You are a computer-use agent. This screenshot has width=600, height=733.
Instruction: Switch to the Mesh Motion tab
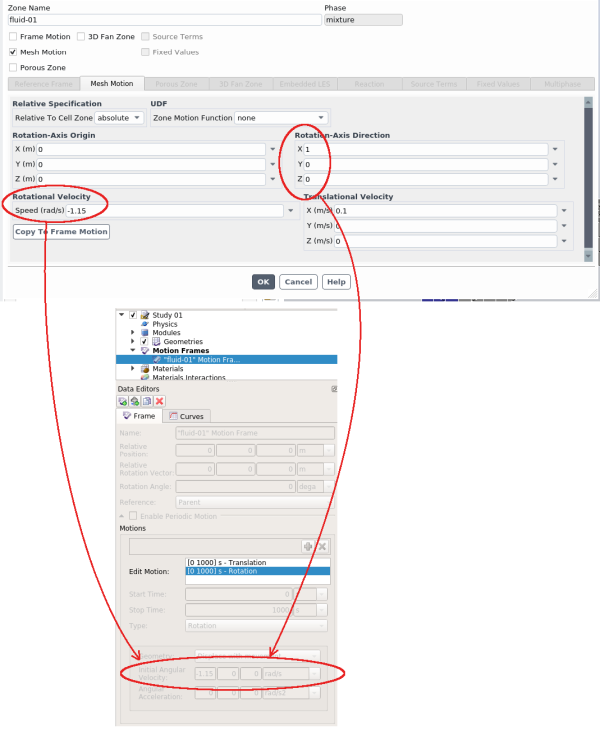pos(112,84)
